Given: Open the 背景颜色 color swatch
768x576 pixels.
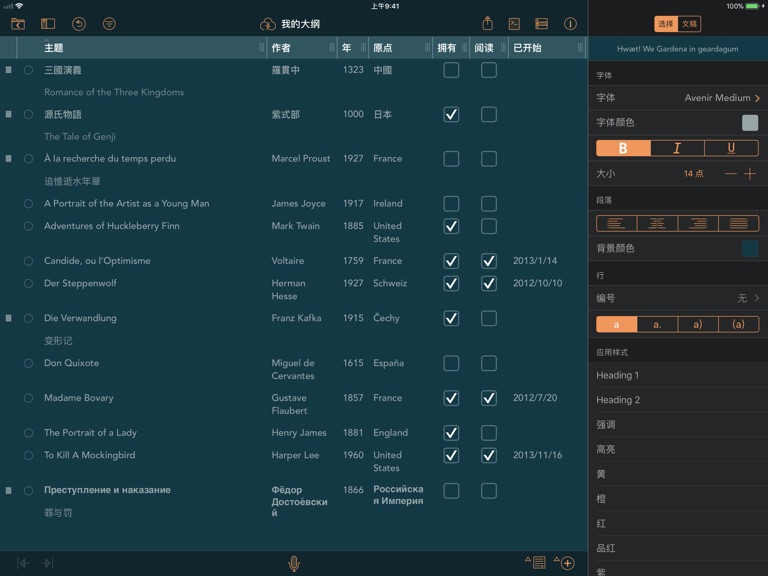Looking at the screenshot, I should click(x=750, y=249).
